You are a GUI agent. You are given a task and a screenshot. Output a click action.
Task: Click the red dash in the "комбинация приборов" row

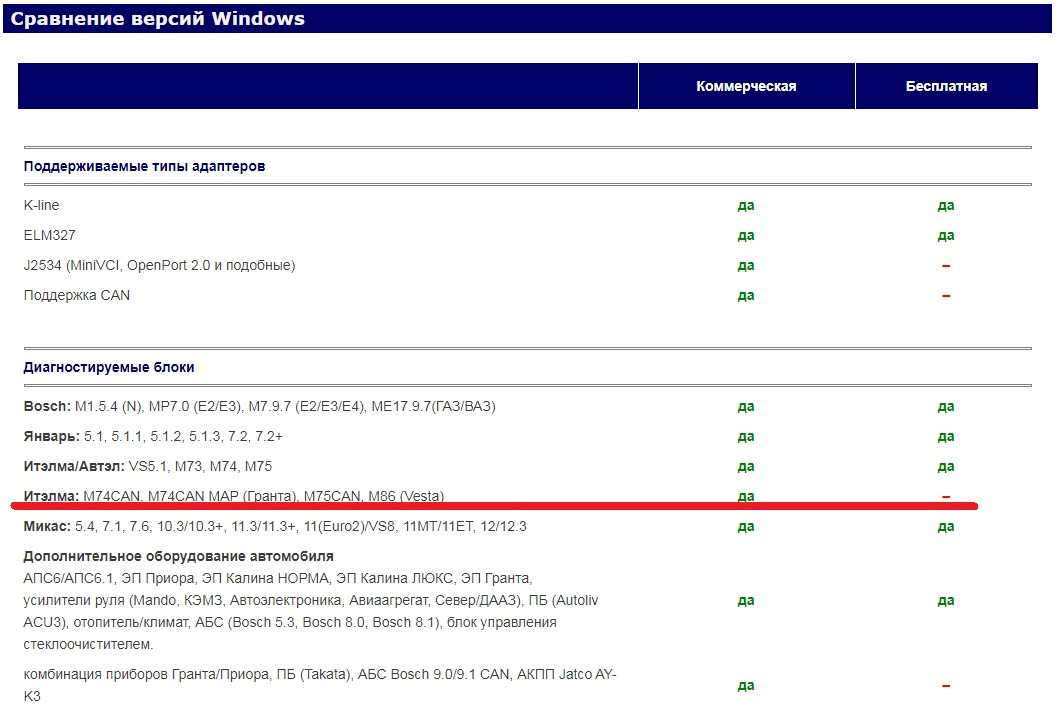click(946, 686)
